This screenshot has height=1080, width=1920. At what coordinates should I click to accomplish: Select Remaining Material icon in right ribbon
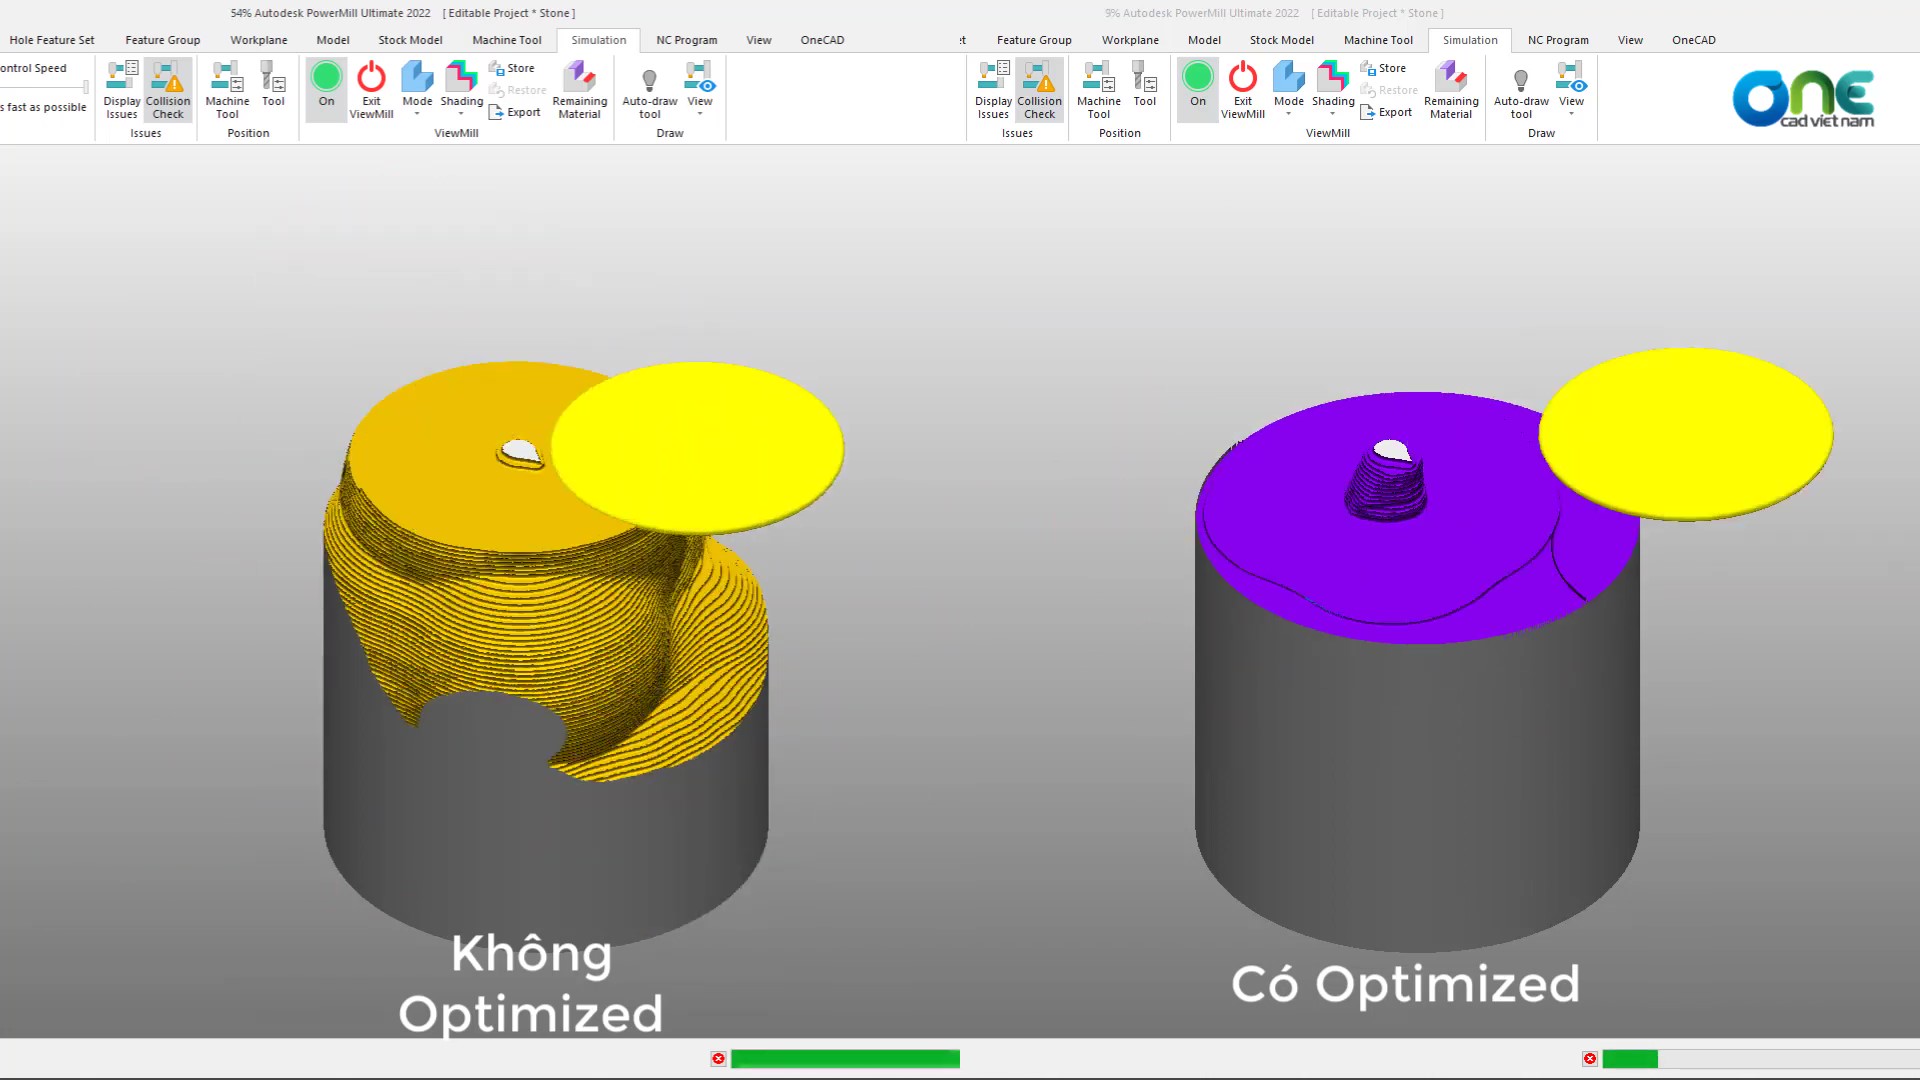pyautogui.click(x=1451, y=90)
